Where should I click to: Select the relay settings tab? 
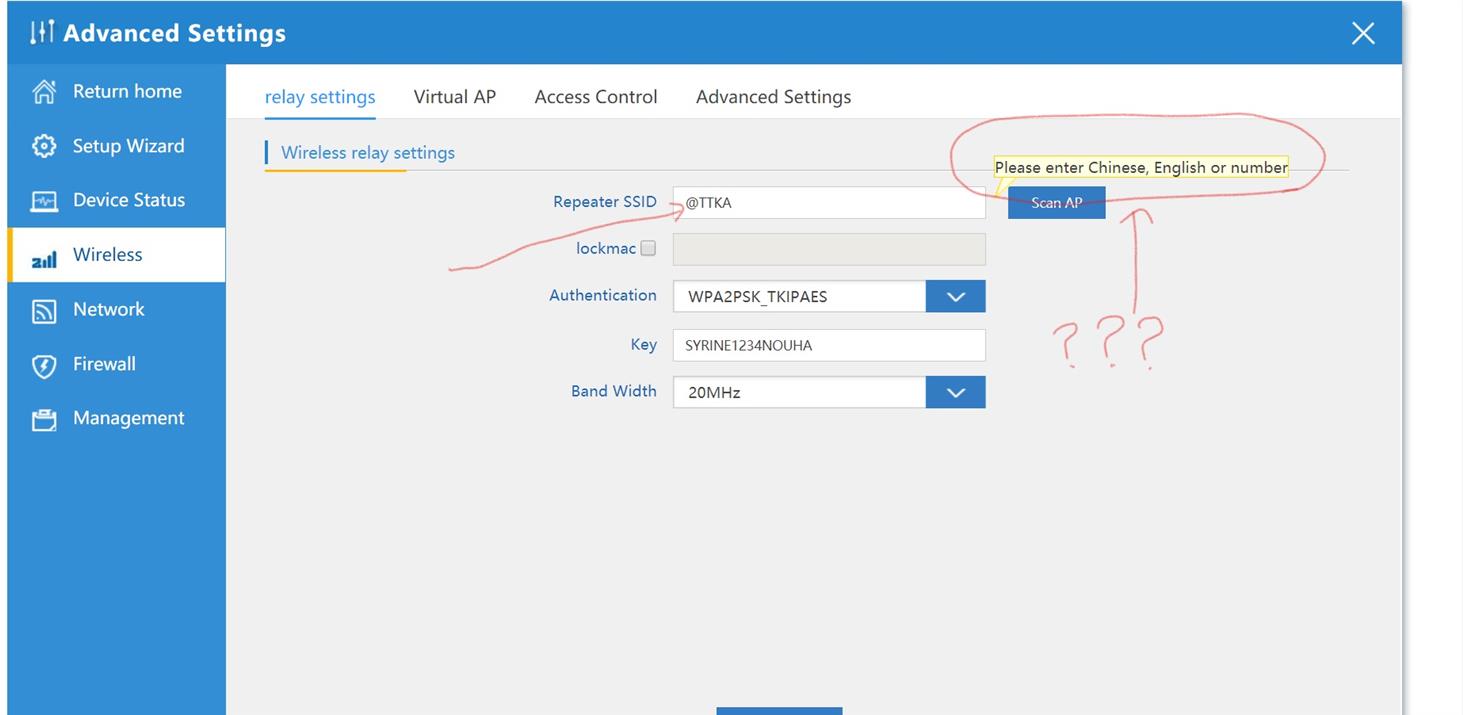(319, 97)
